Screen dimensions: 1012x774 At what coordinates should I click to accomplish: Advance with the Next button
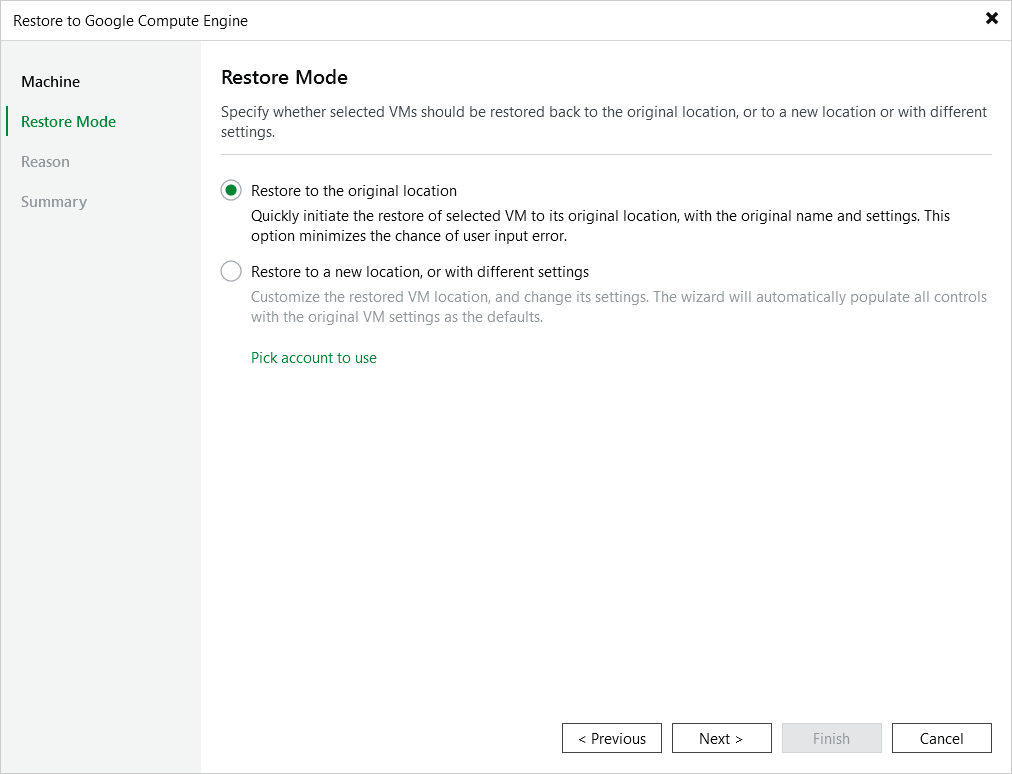click(x=722, y=738)
